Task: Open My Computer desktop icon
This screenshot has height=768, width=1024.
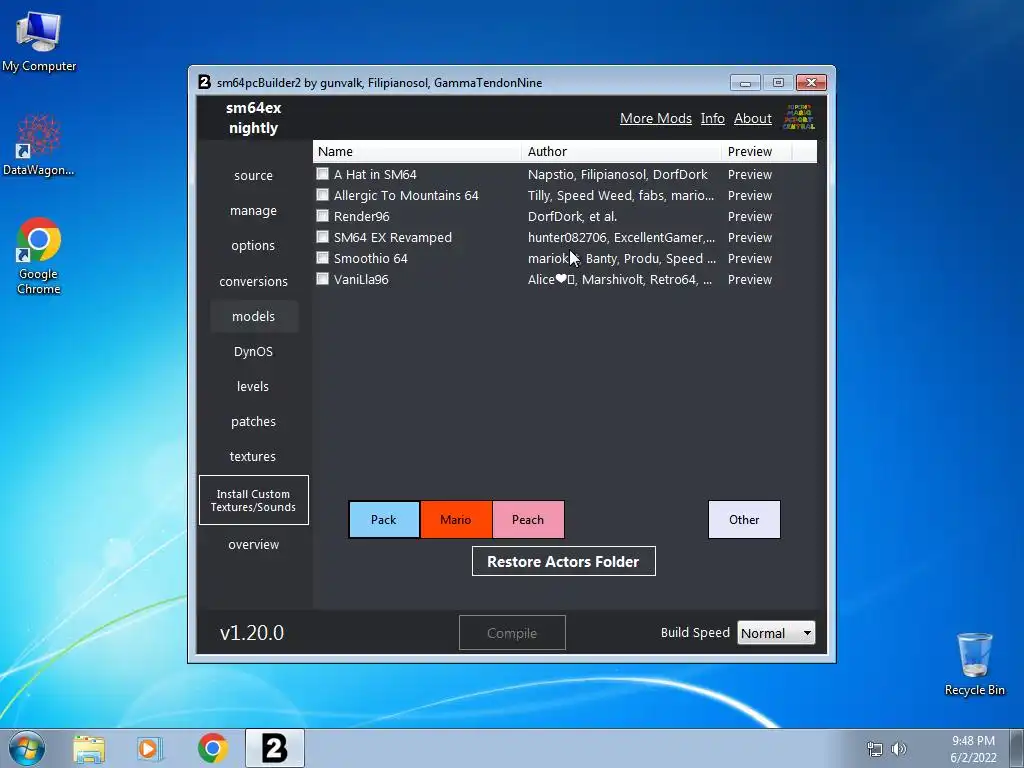Action: [39, 41]
